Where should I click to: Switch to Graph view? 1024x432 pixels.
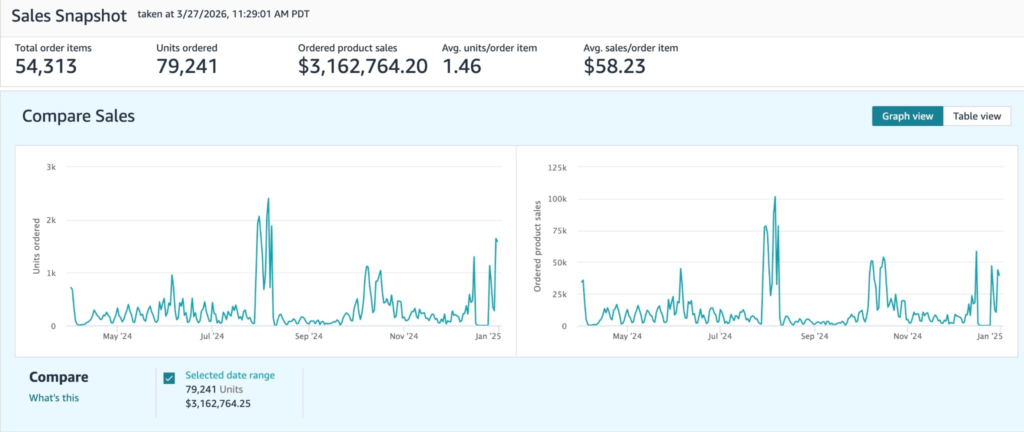click(907, 116)
